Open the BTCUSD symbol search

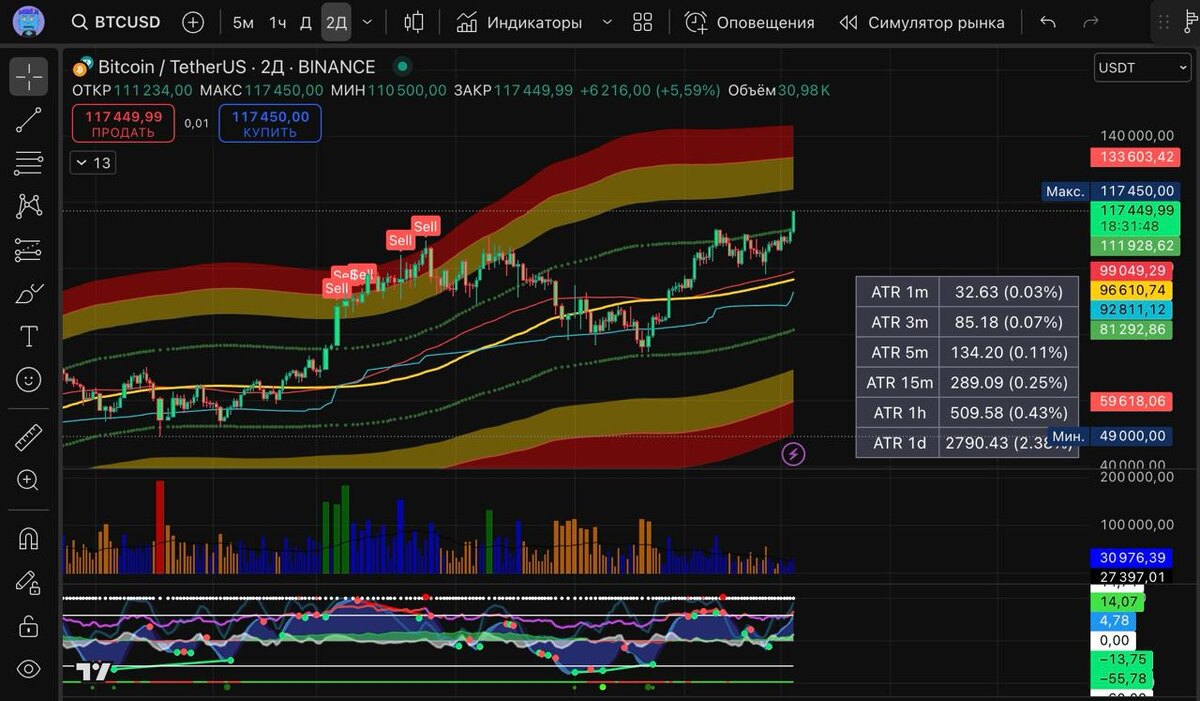click(118, 22)
